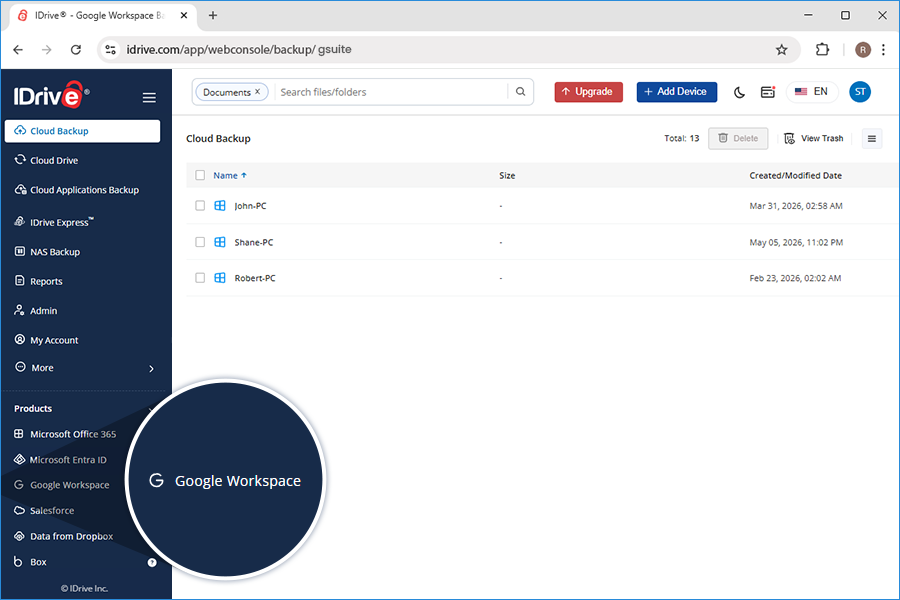The image size is (900, 600).
Task: Click the browser back arrow
Action: (18, 50)
